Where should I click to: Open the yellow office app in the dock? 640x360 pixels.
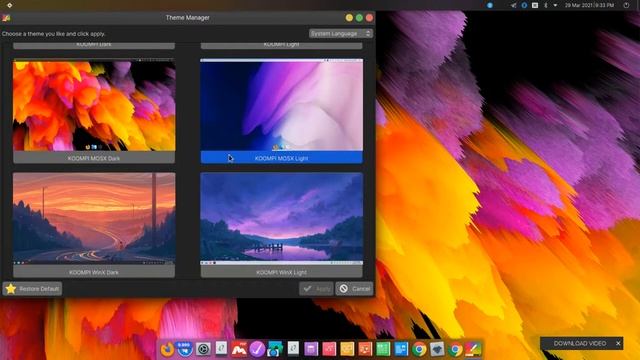(x=347, y=349)
